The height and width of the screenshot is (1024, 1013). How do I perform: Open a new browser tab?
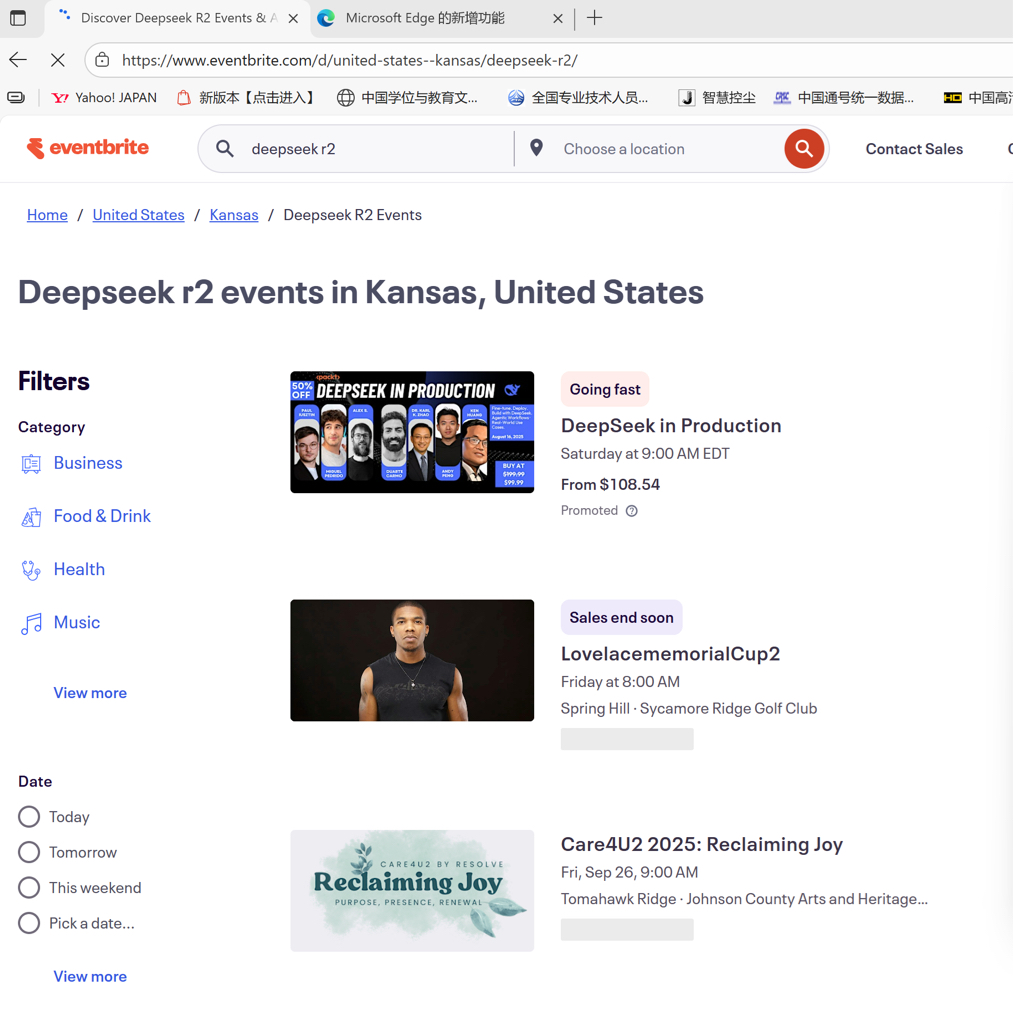click(x=594, y=18)
